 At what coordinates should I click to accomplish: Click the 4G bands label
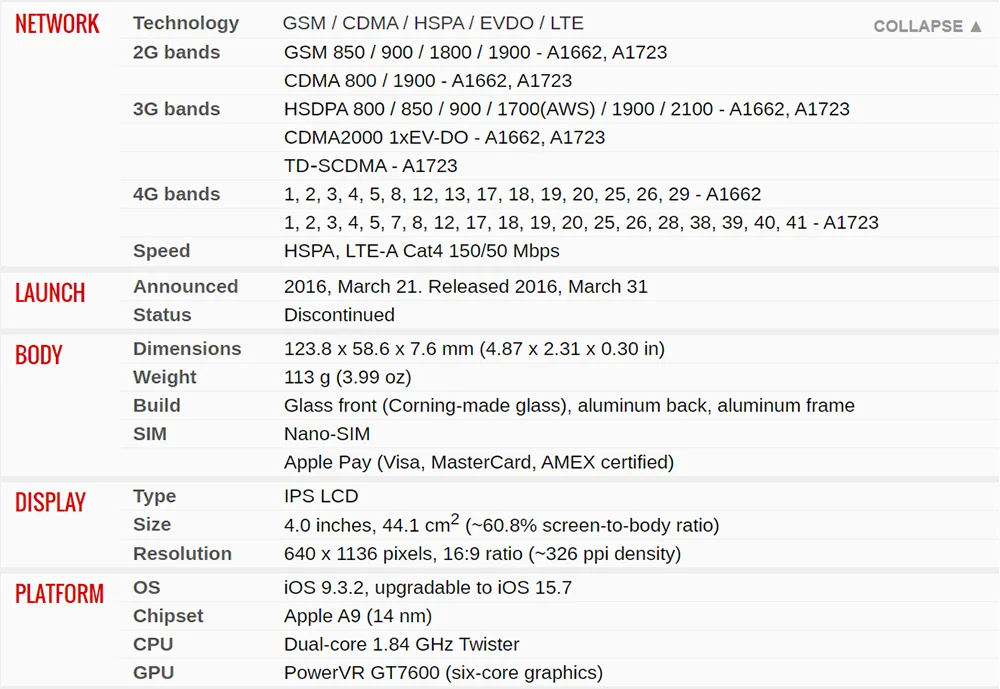pyautogui.click(x=176, y=194)
